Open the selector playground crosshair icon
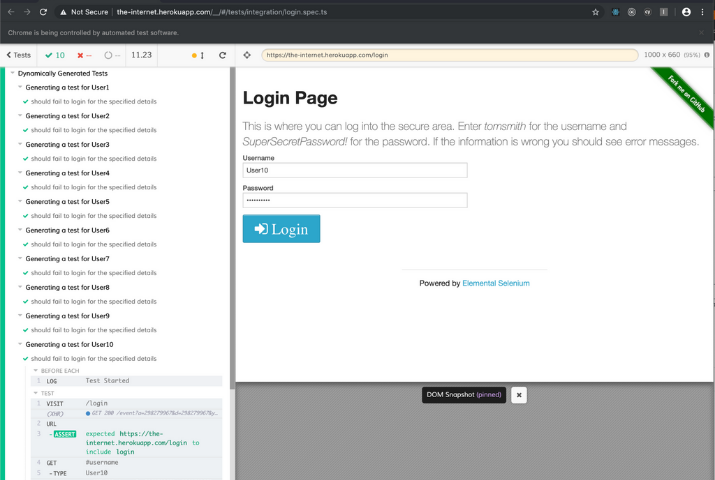Image resolution: width=715 pixels, height=480 pixels. coord(247,55)
